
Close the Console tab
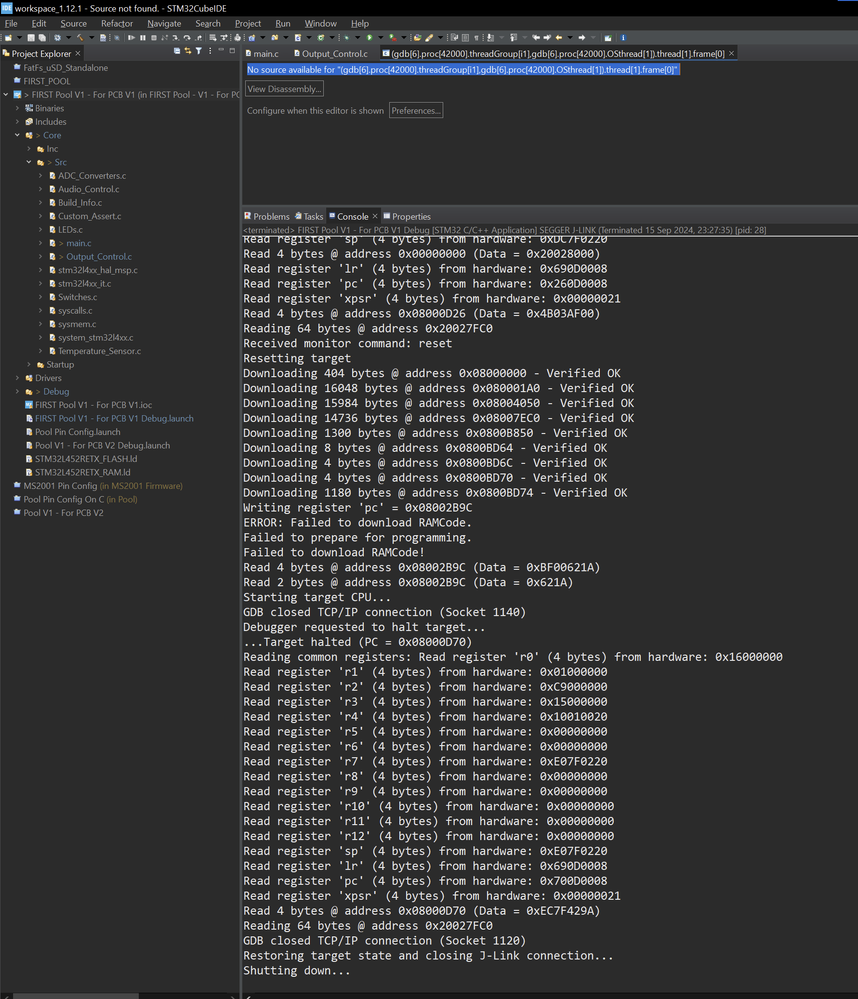[375, 217]
